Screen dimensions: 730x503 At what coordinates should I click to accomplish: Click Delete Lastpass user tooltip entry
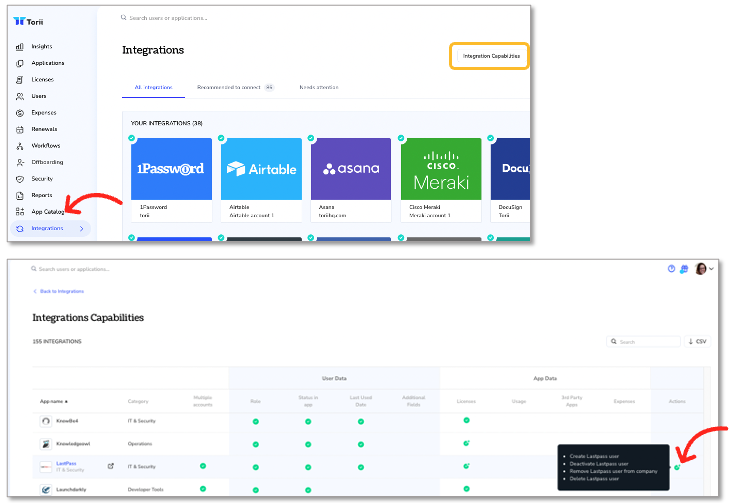pyautogui.click(x=594, y=479)
